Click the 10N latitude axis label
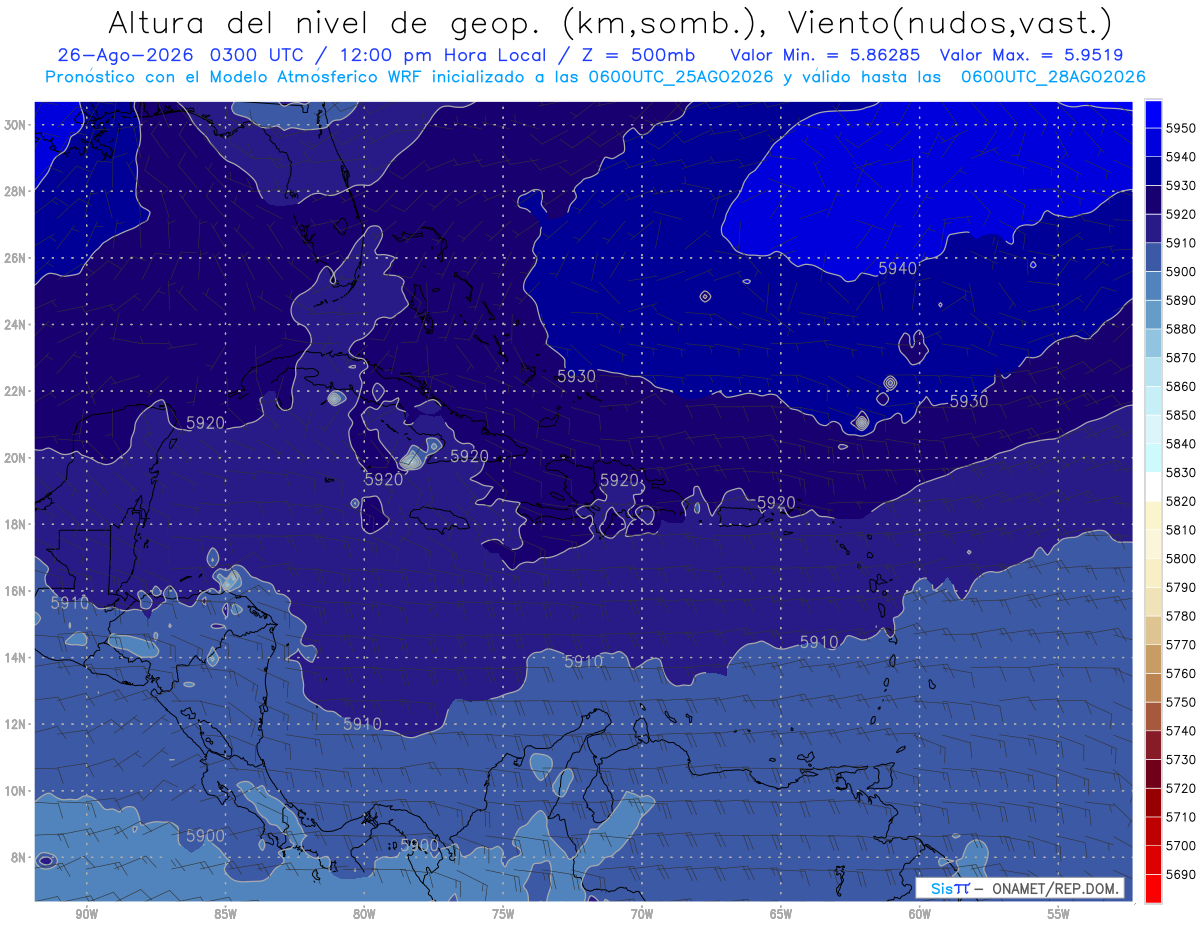 [16, 791]
